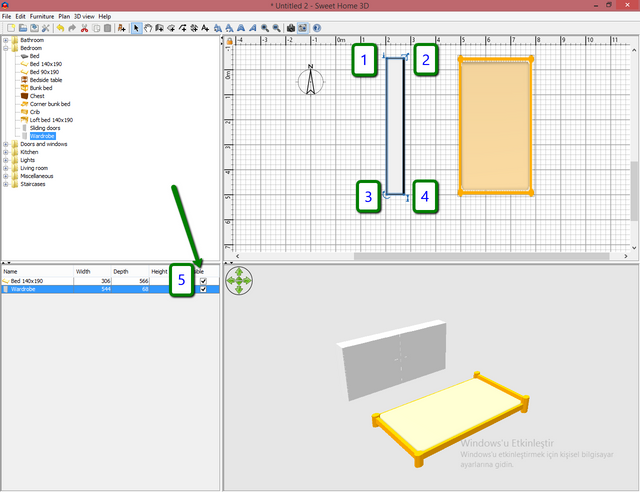Expand the Staircases folder
This screenshot has height=492, width=640.
(6, 184)
